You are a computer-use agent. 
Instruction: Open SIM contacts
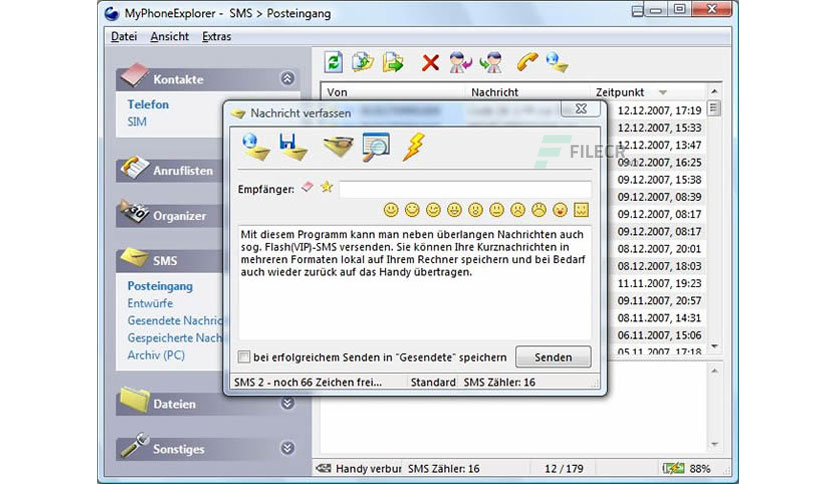coord(137,122)
